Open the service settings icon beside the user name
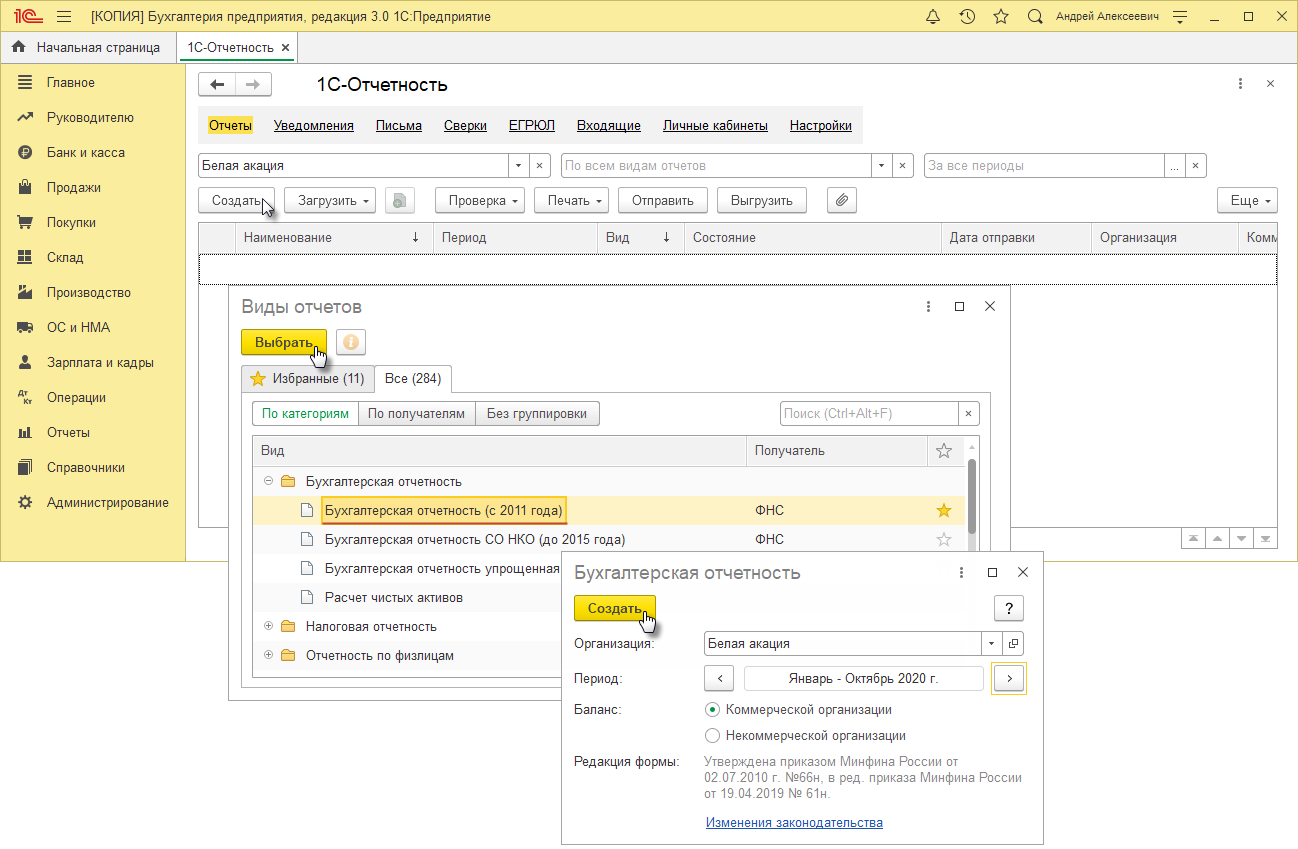Image resolution: width=1298 pixels, height=849 pixels. (1180, 17)
